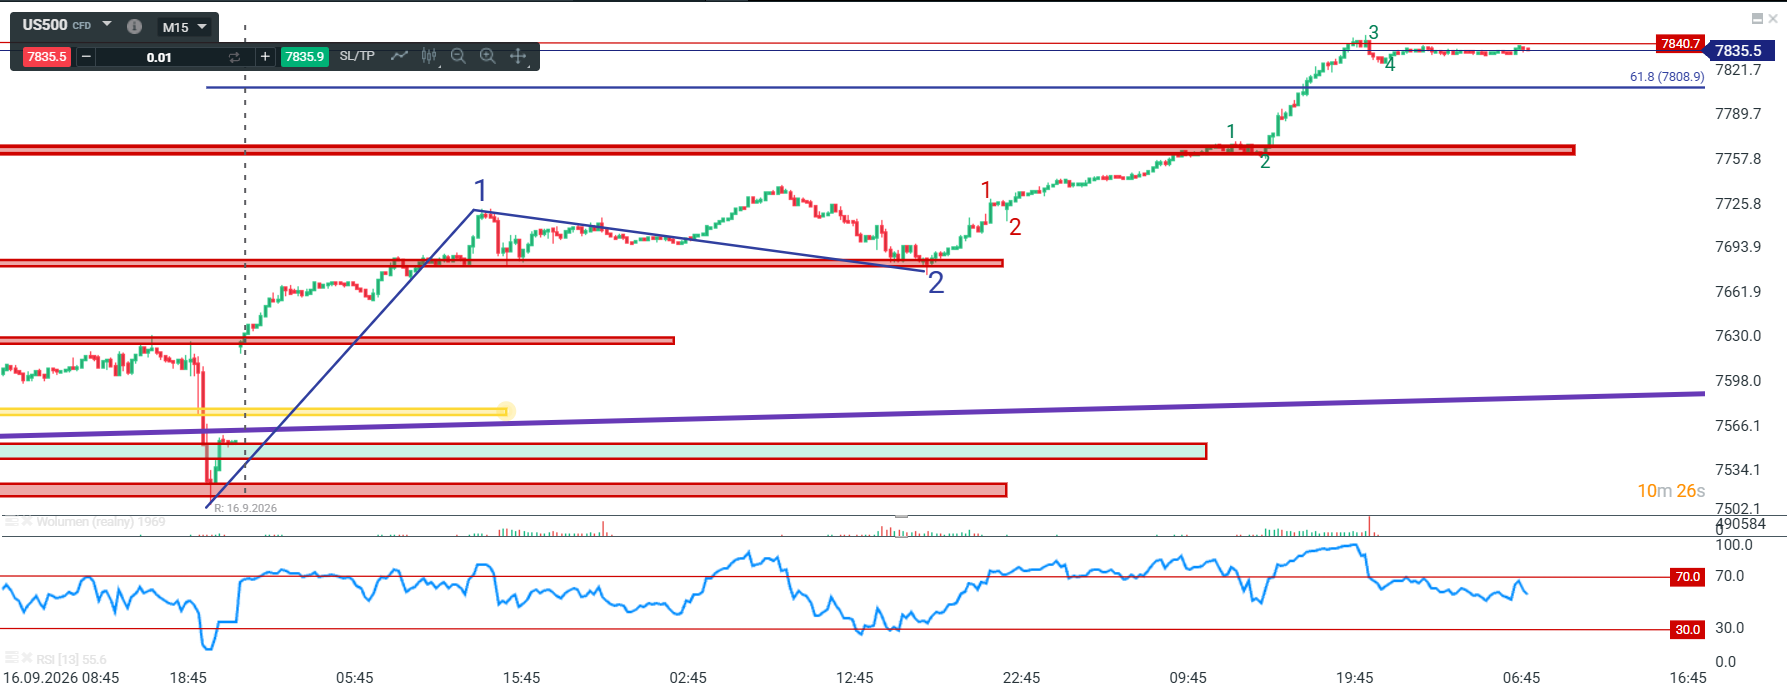Remove the RSI [13] indicator
Viewport: 1787px width, 700px height.
[x=27, y=658]
